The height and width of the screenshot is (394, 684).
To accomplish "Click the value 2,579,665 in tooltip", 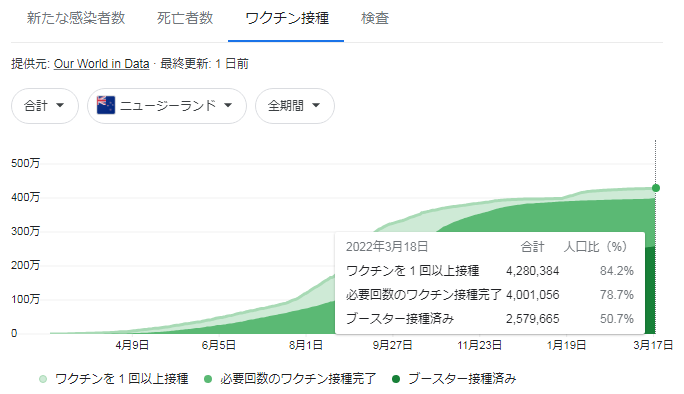I will pyautogui.click(x=532, y=319).
